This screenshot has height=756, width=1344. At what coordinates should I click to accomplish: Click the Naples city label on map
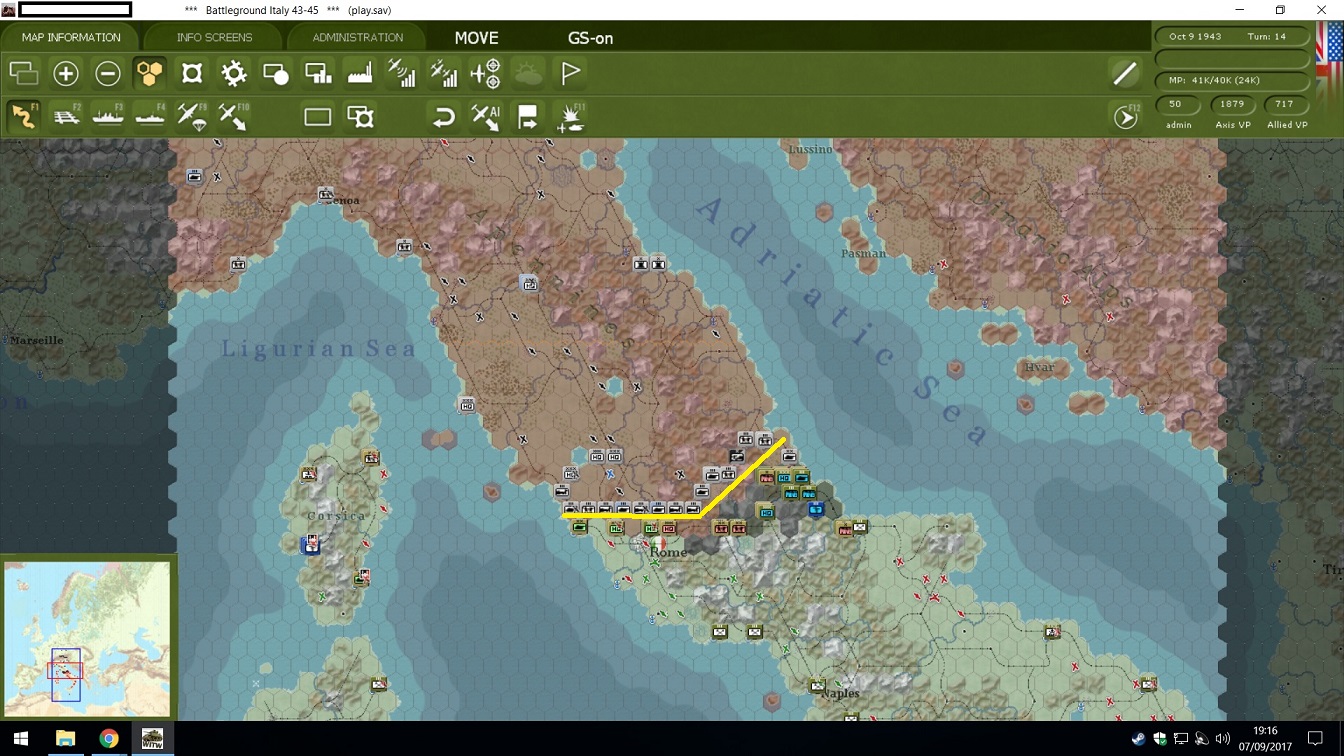point(840,693)
